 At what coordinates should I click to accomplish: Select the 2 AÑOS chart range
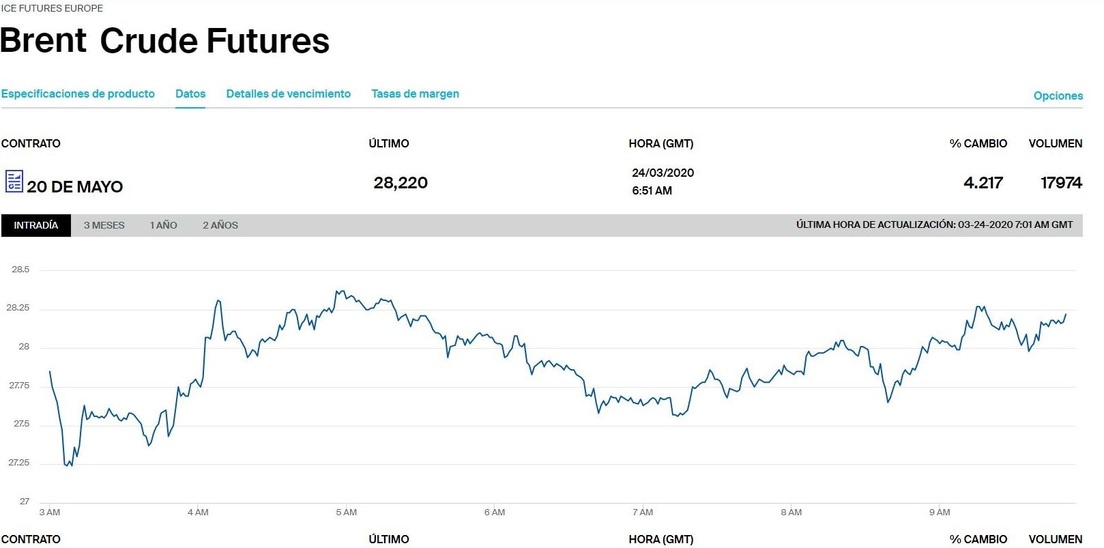pyautogui.click(x=220, y=225)
